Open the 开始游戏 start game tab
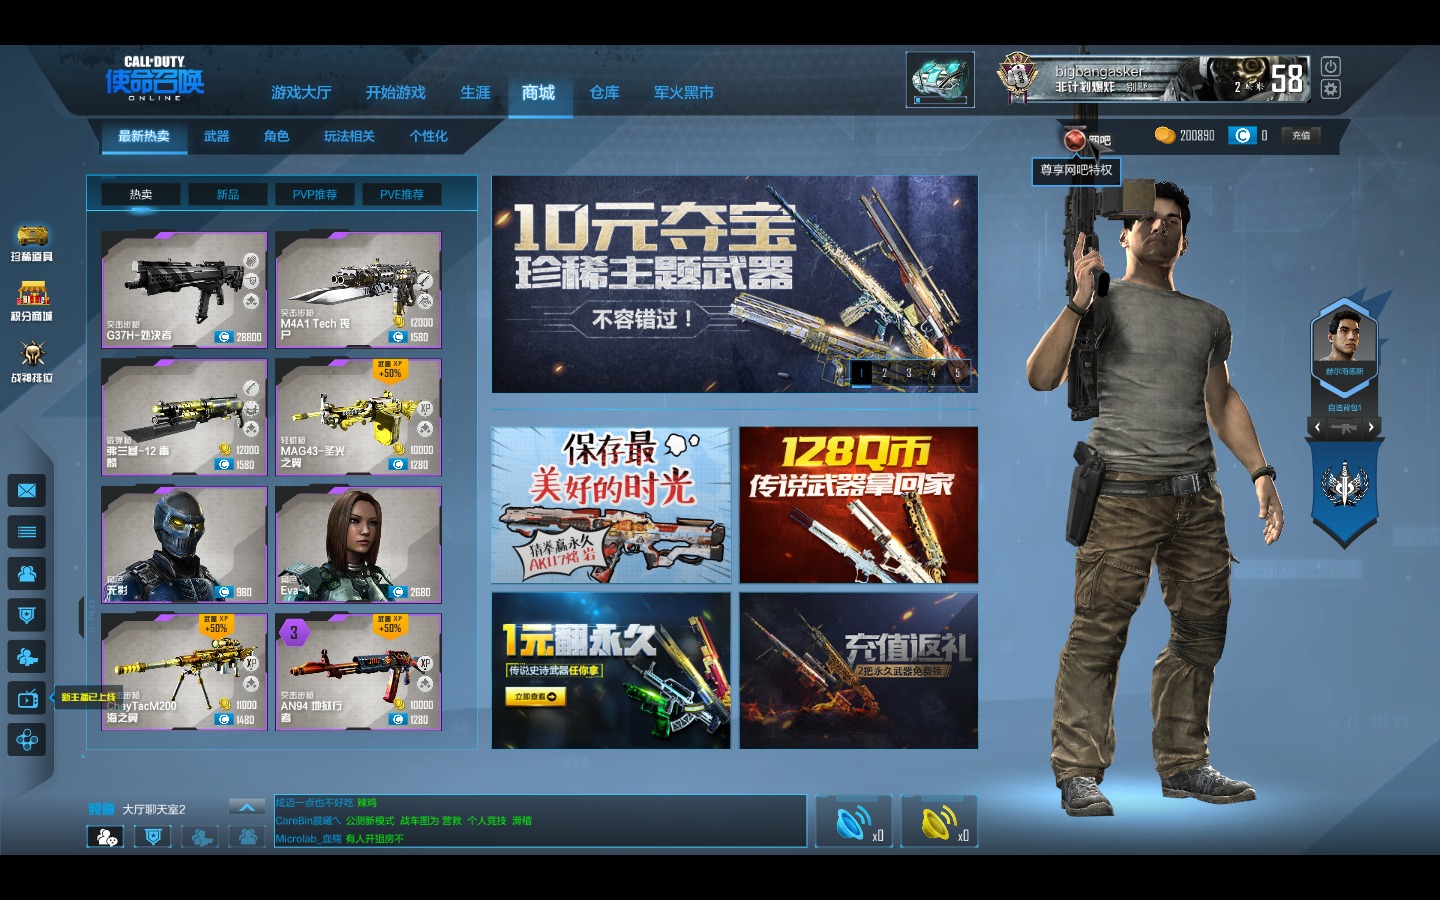Viewport: 1440px width, 900px height. [396, 93]
